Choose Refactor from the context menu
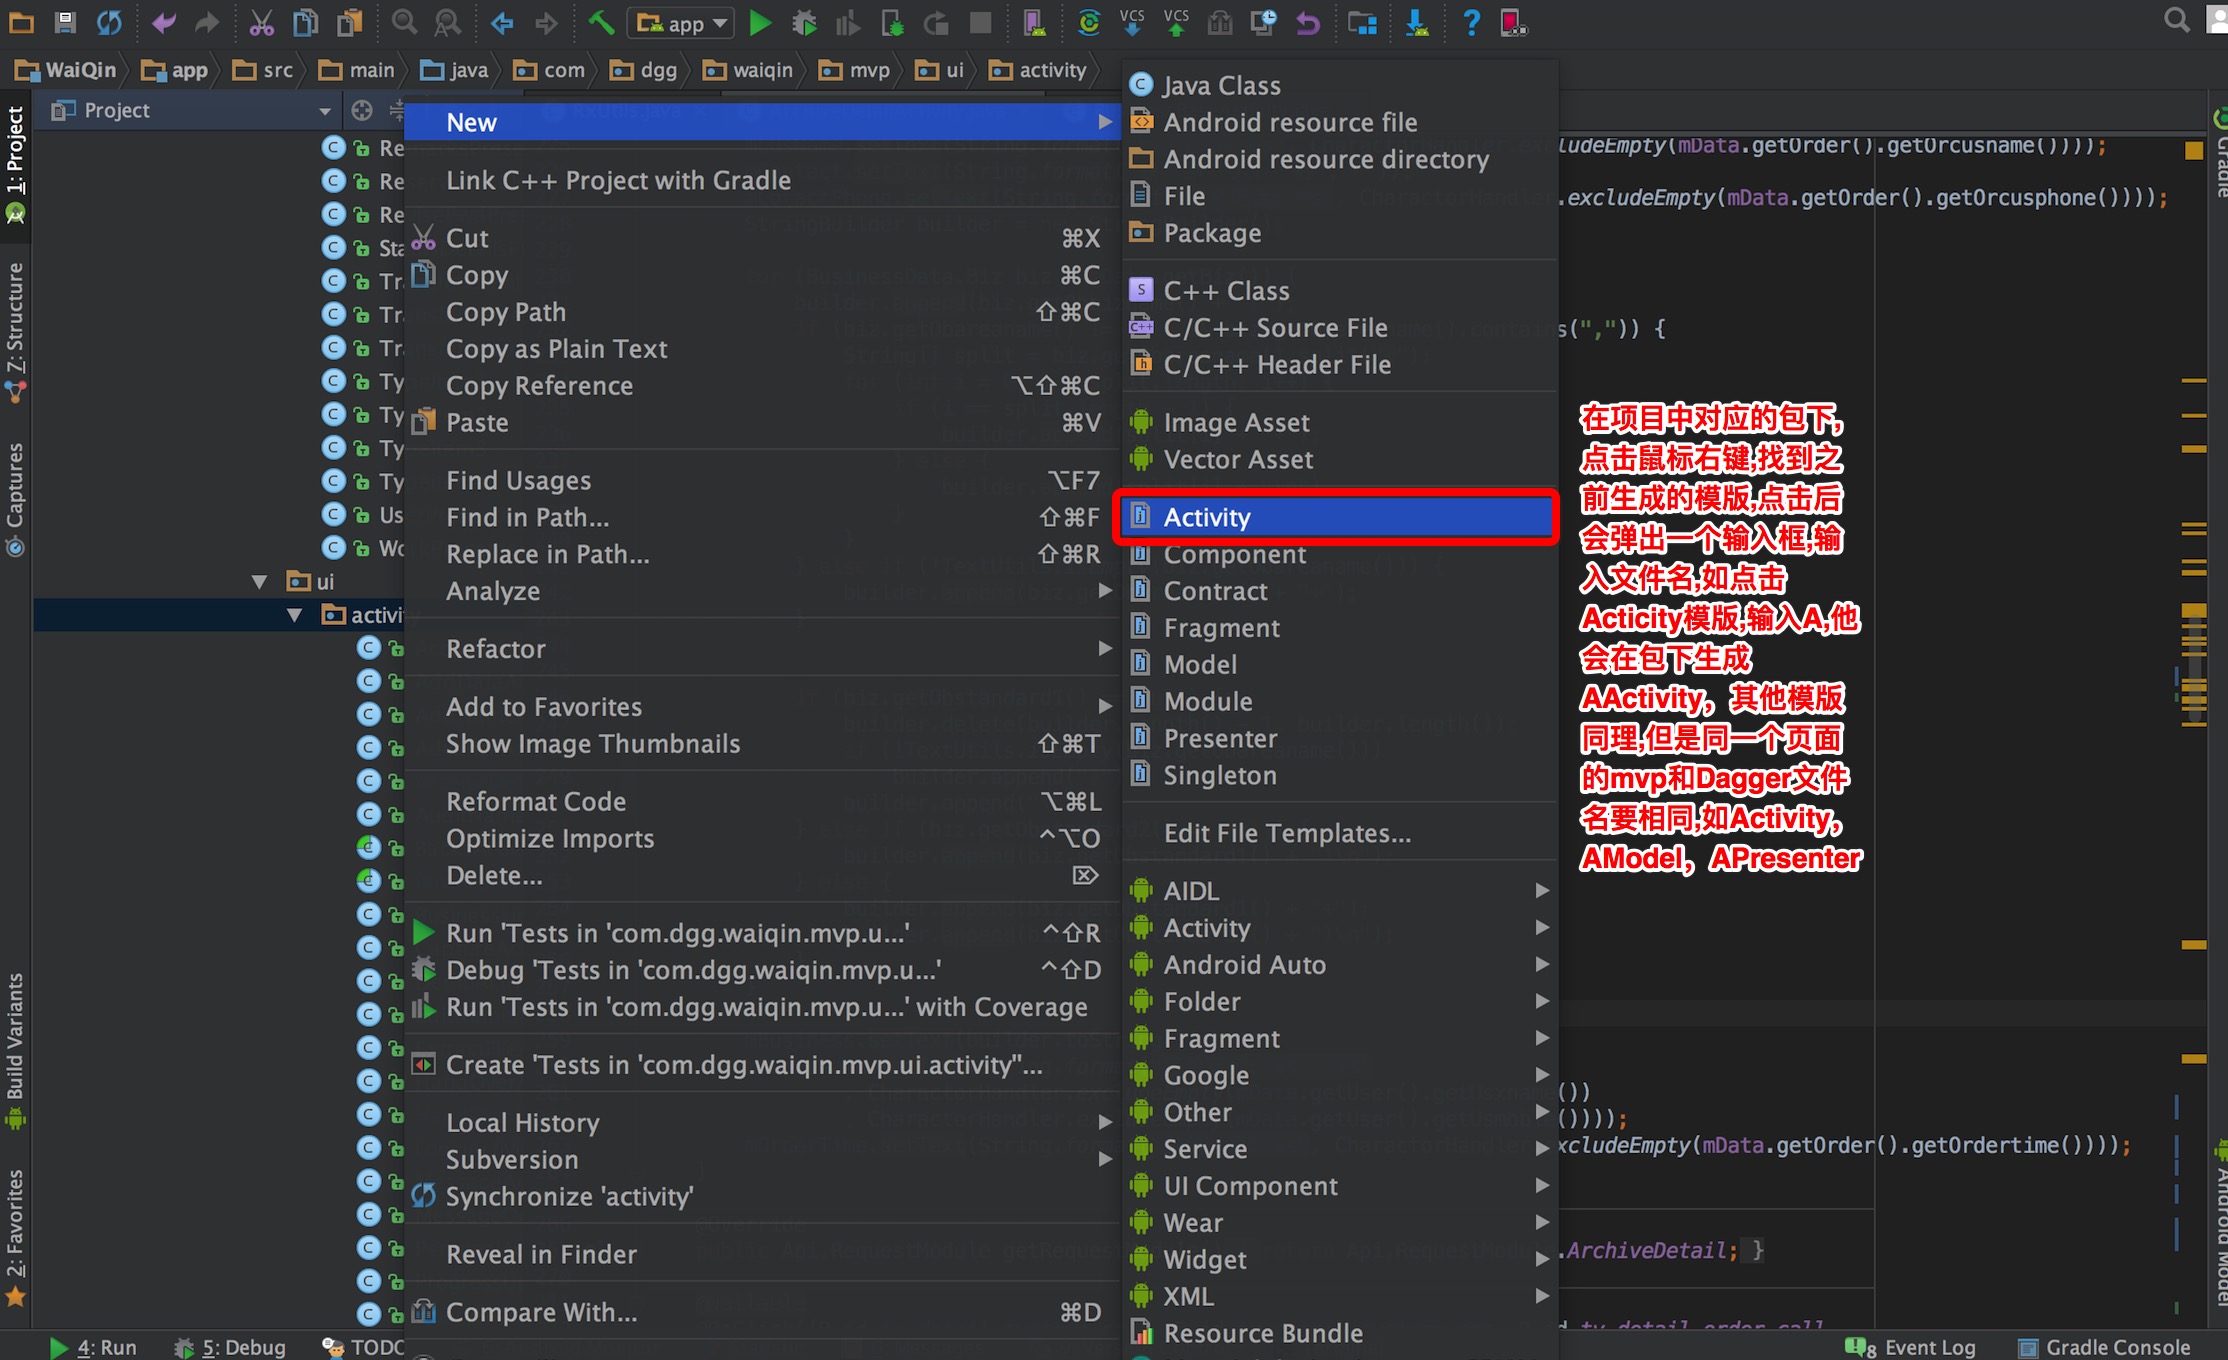Image resolution: width=2228 pixels, height=1360 pixels. click(496, 649)
